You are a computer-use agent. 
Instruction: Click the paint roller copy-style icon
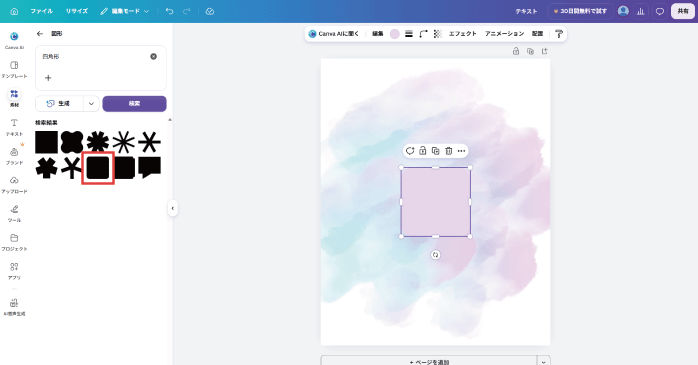pos(559,34)
